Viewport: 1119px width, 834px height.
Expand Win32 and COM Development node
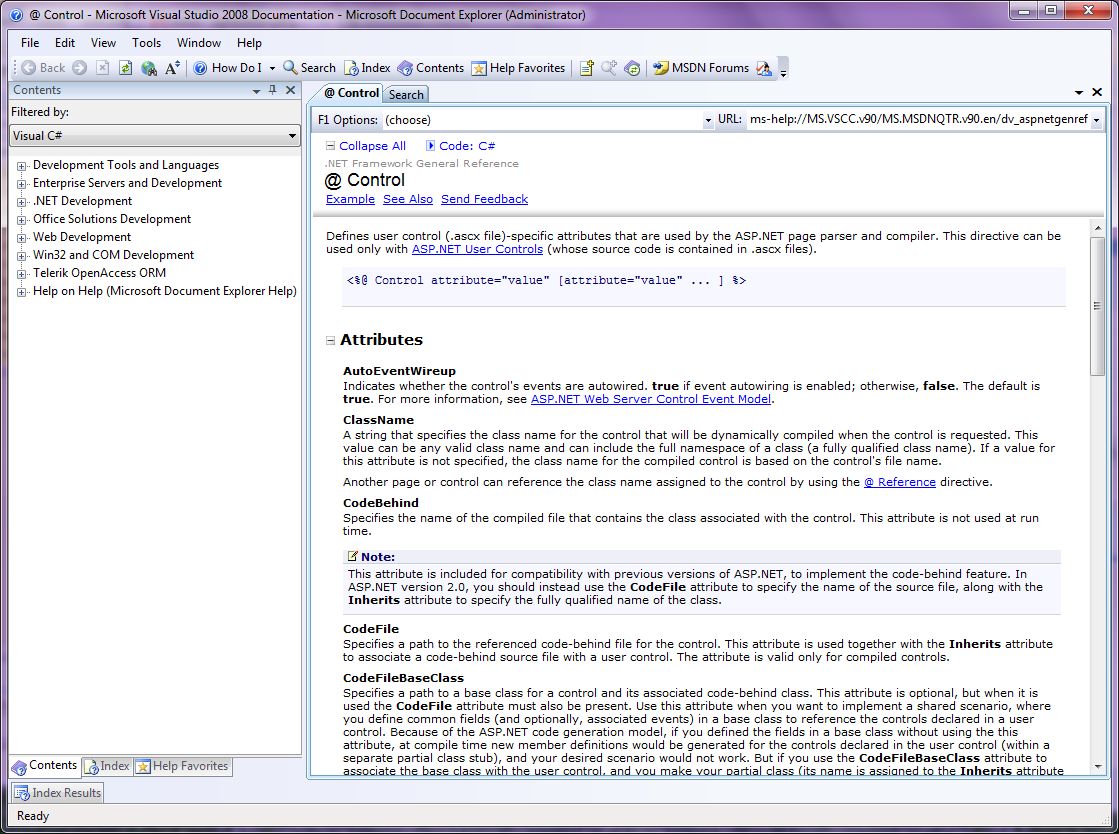21,255
